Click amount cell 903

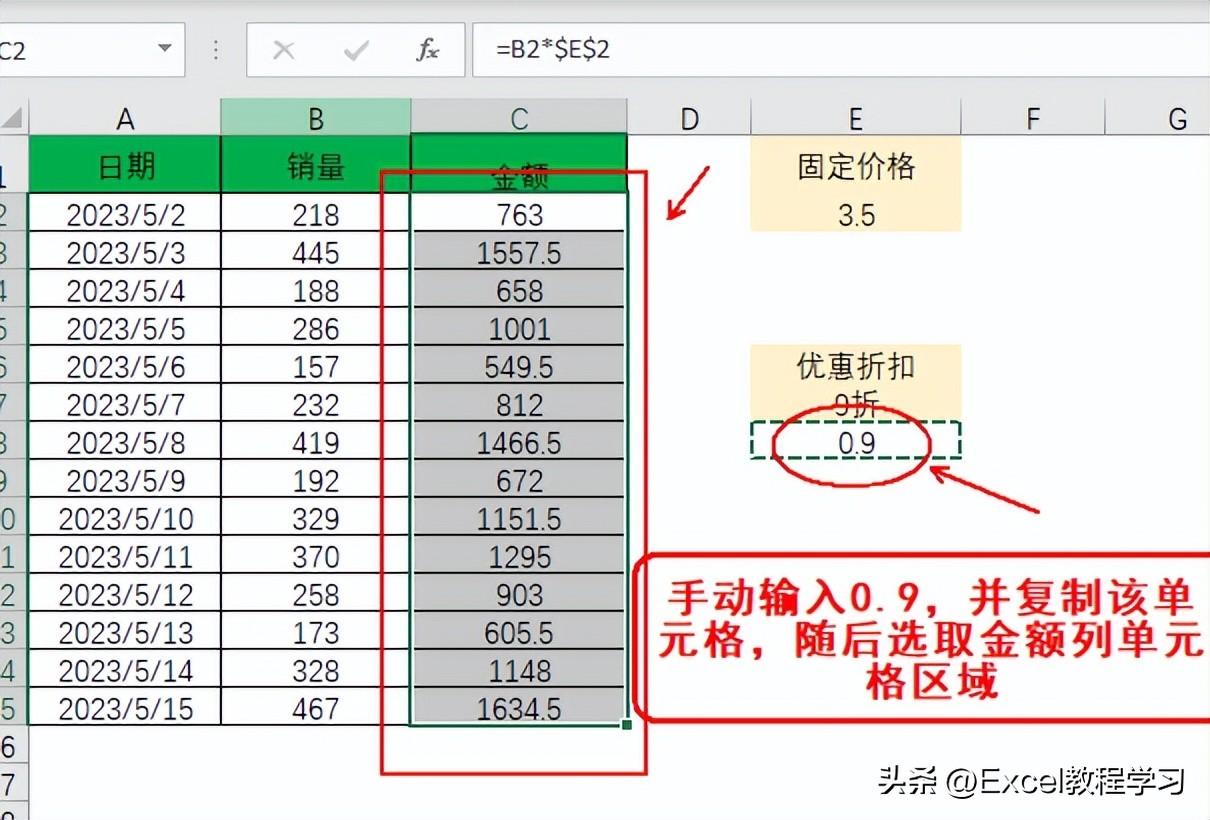point(519,594)
